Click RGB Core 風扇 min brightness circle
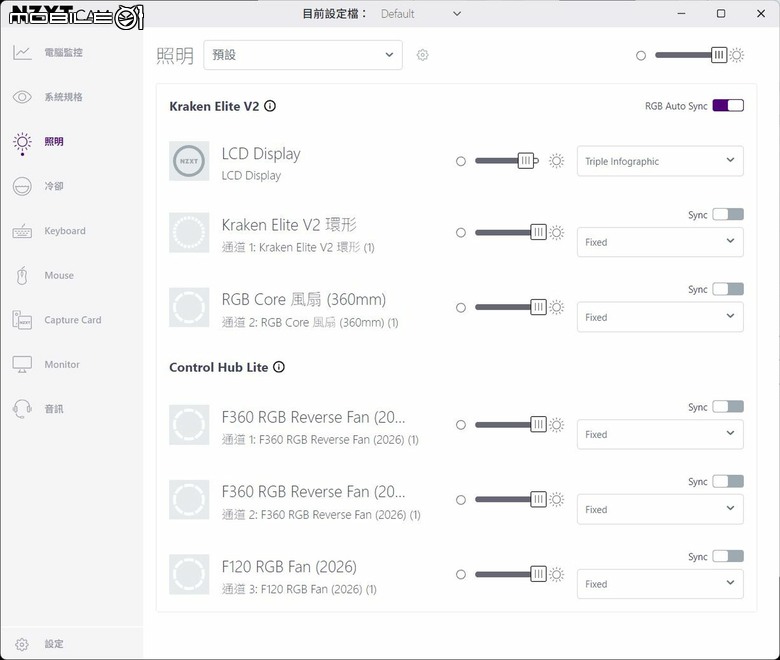 pyautogui.click(x=461, y=308)
